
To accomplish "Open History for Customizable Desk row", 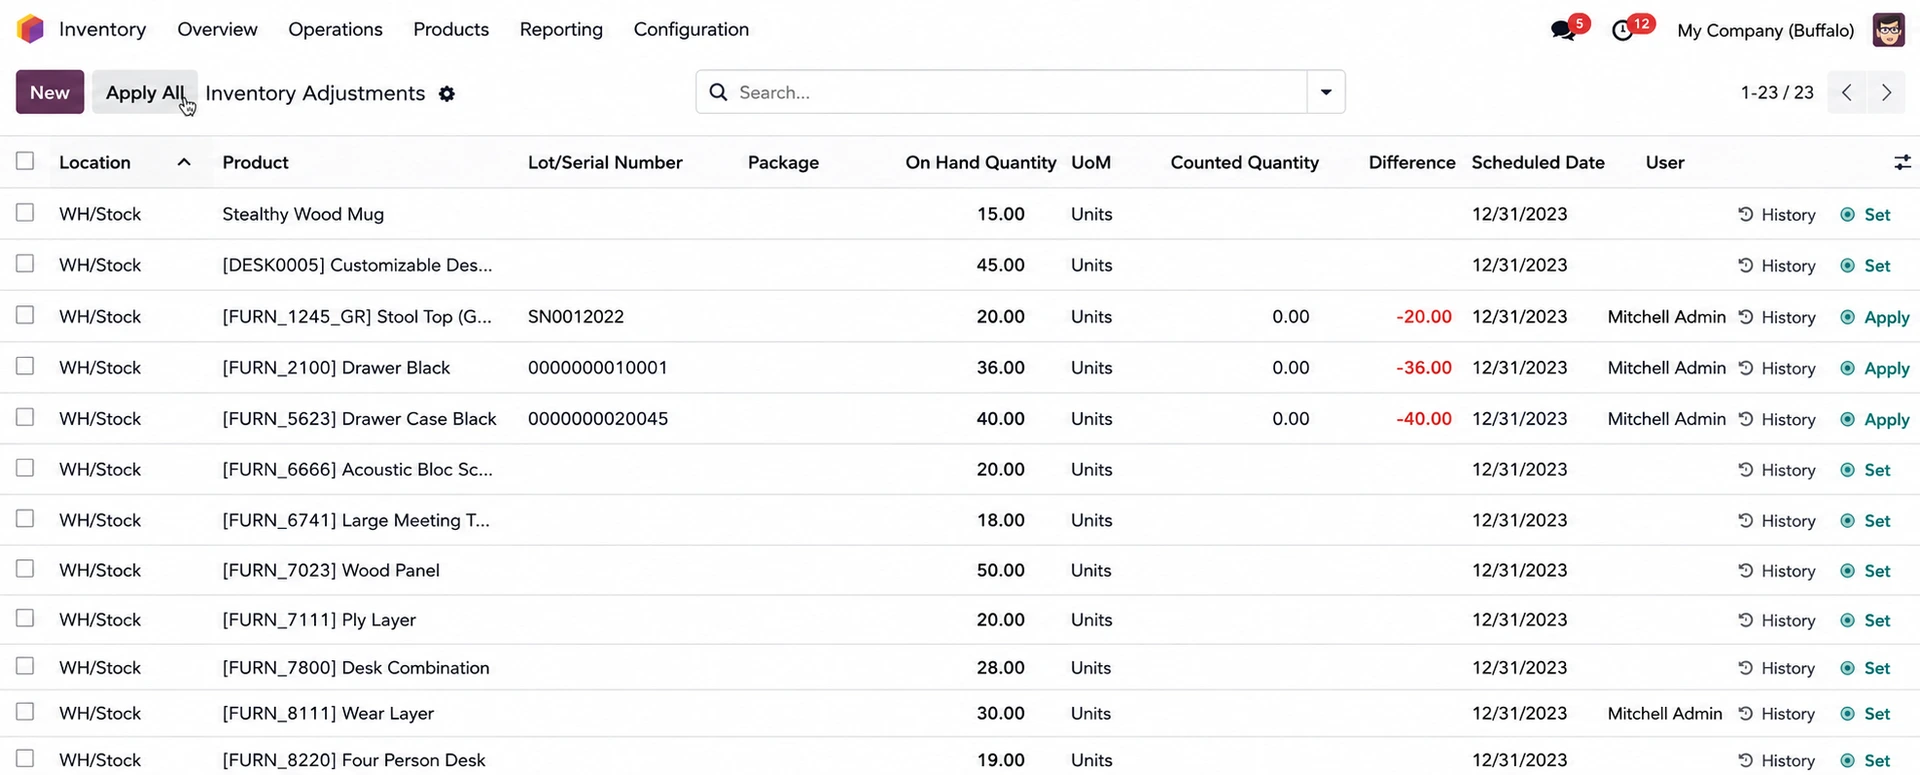I will coord(1777,266).
